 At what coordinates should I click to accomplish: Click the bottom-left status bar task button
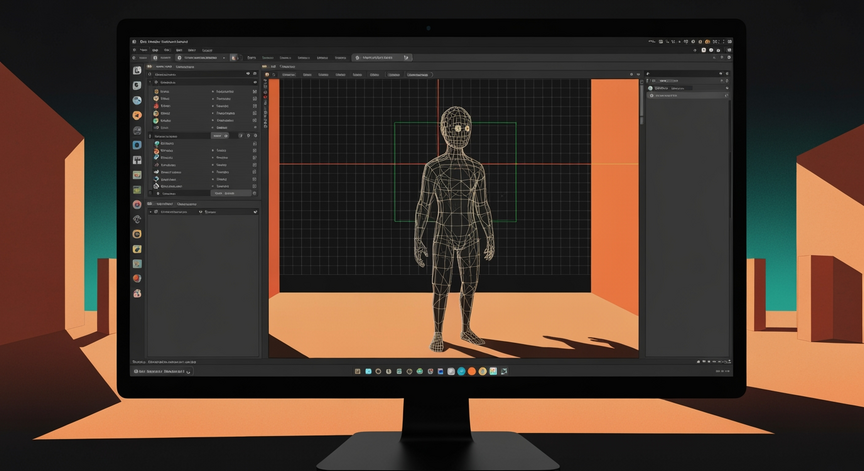coord(162,372)
